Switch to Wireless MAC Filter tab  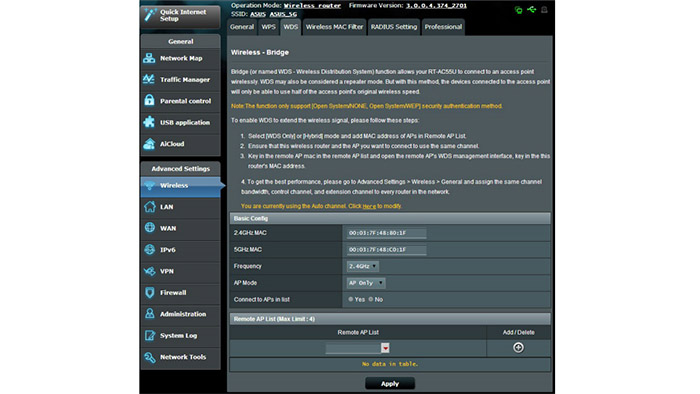(334, 27)
